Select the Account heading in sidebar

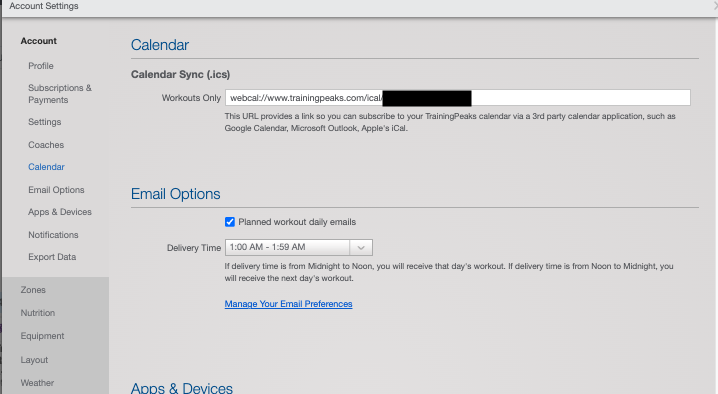(38, 41)
